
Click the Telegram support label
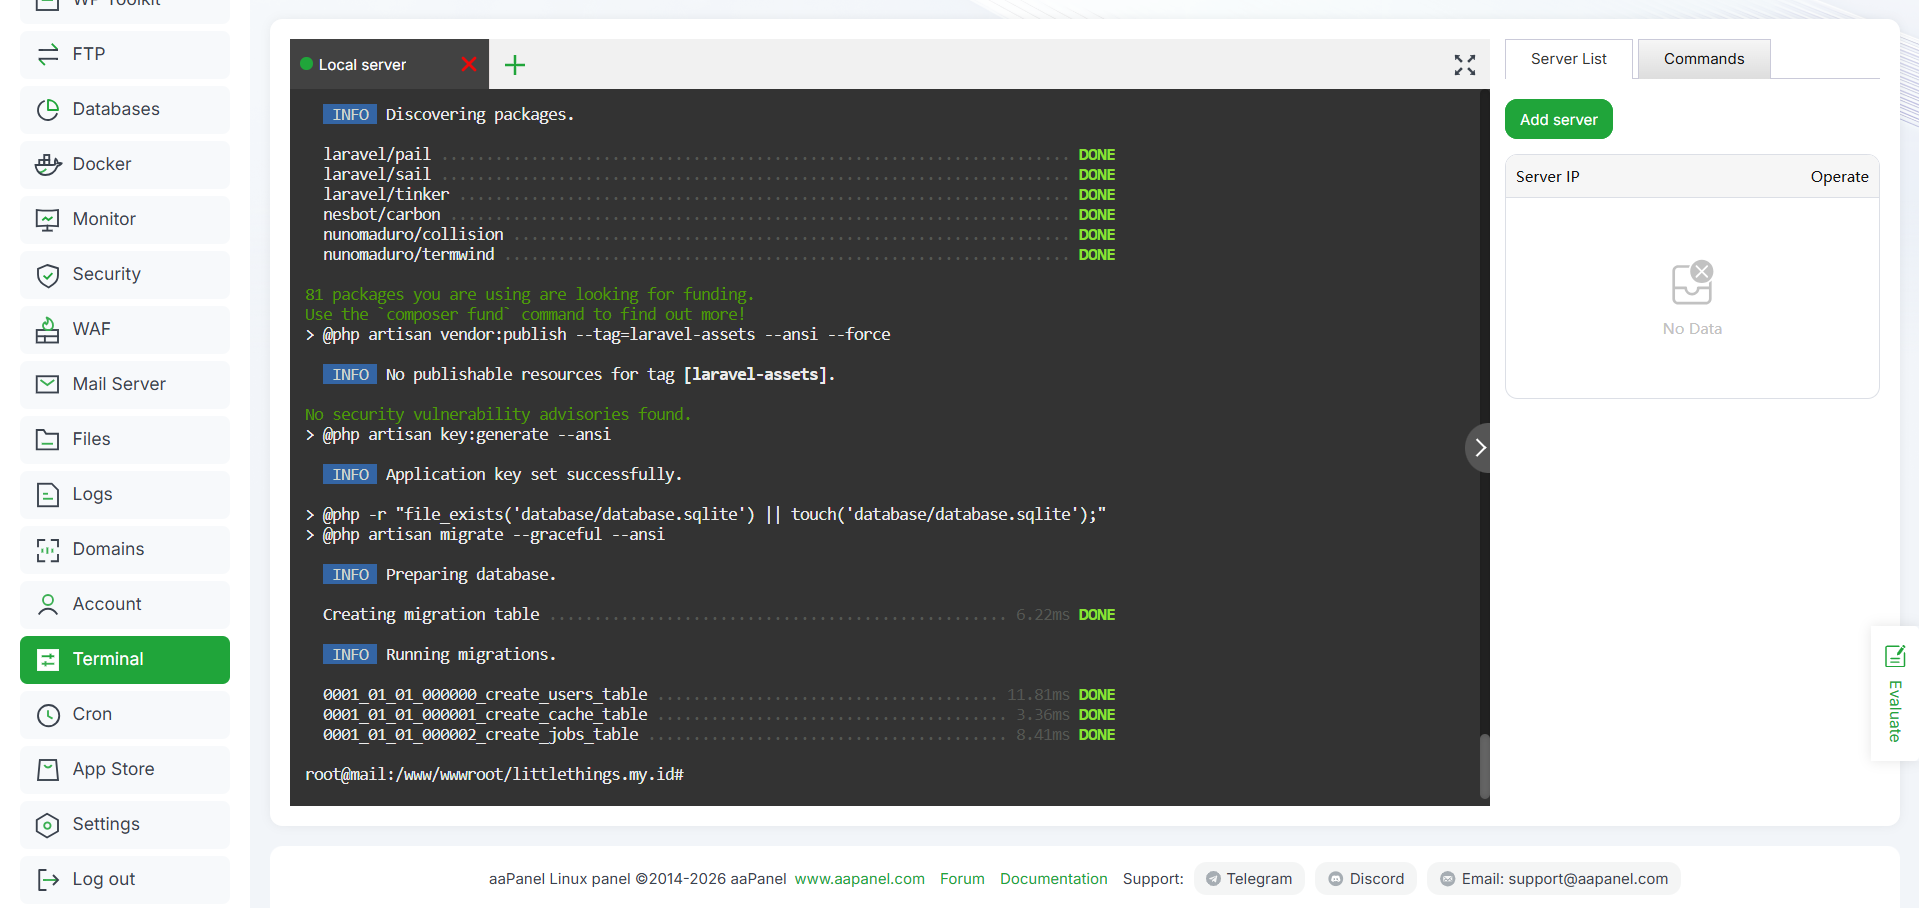[x=1259, y=879]
